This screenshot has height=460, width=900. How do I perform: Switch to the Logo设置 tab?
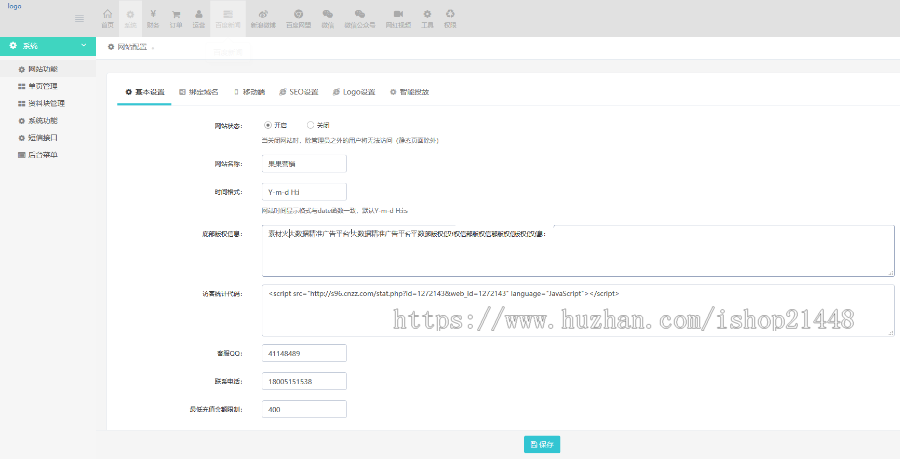click(x=354, y=92)
